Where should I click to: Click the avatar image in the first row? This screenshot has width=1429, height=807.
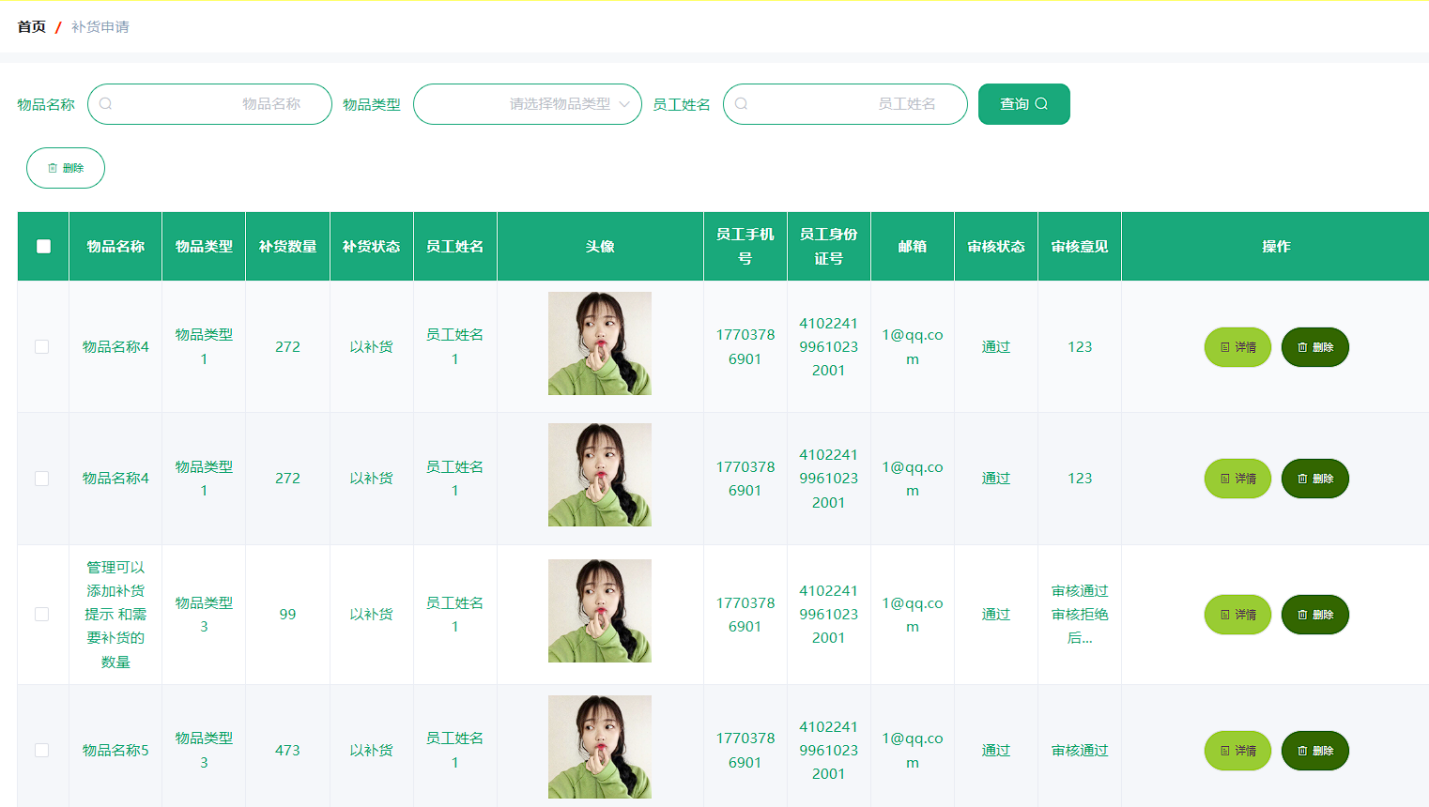[x=600, y=343]
